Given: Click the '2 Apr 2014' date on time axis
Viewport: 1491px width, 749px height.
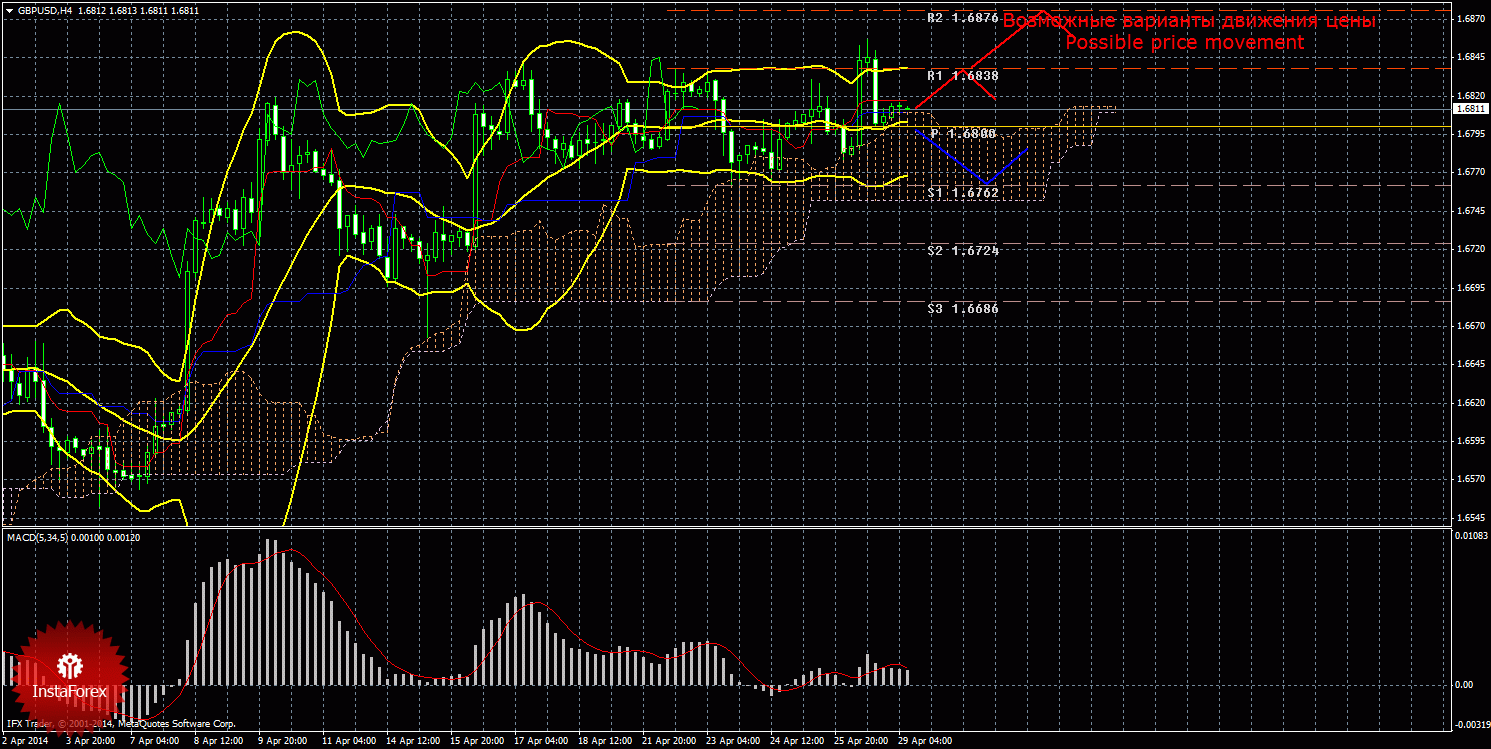Looking at the screenshot, I should coord(28,742).
